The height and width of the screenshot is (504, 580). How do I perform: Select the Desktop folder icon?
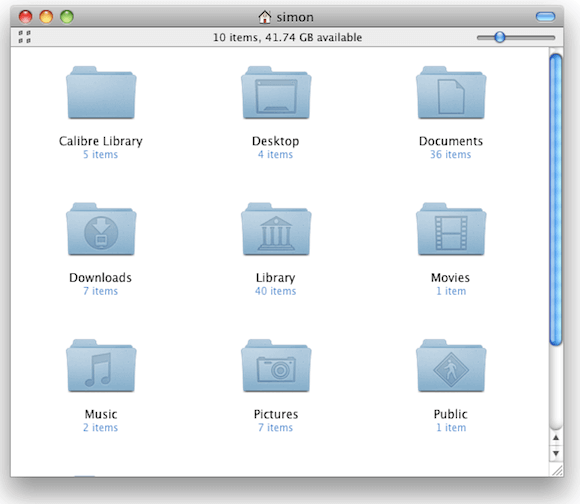pos(276,93)
